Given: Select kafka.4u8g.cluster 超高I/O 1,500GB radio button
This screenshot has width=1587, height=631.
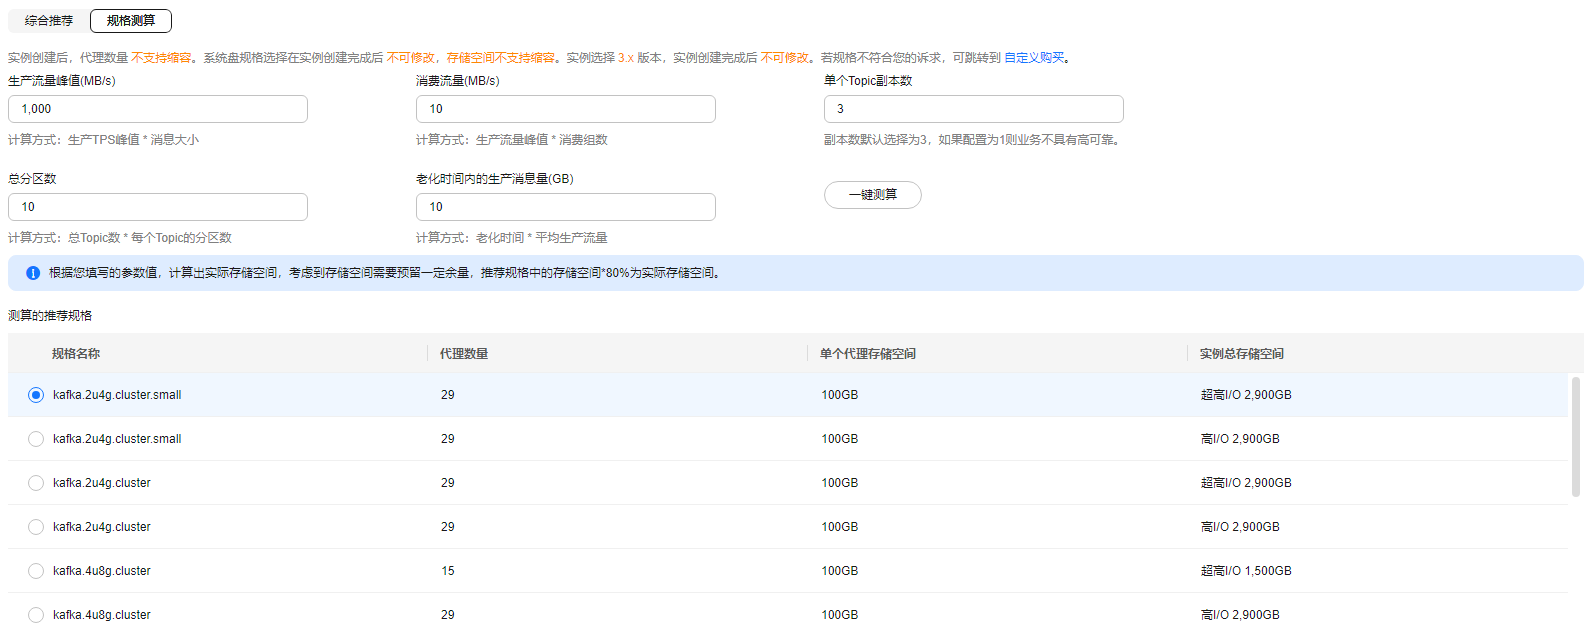Looking at the screenshot, I should click(36, 571).
